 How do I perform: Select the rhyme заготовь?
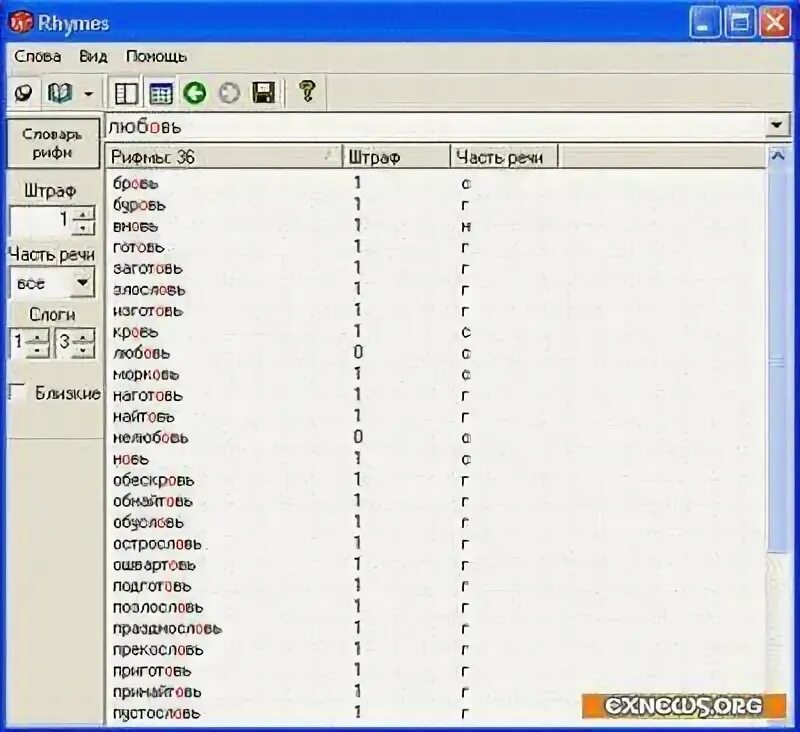[x=148, y=269]
